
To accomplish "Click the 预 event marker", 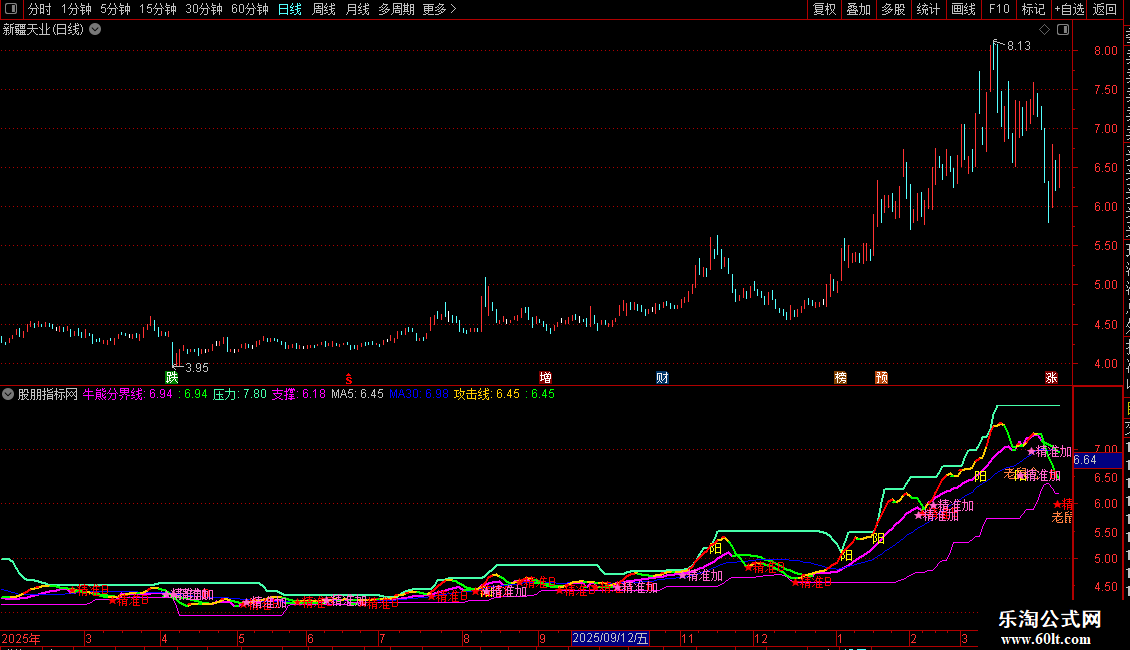I will [x=881, y=377].
